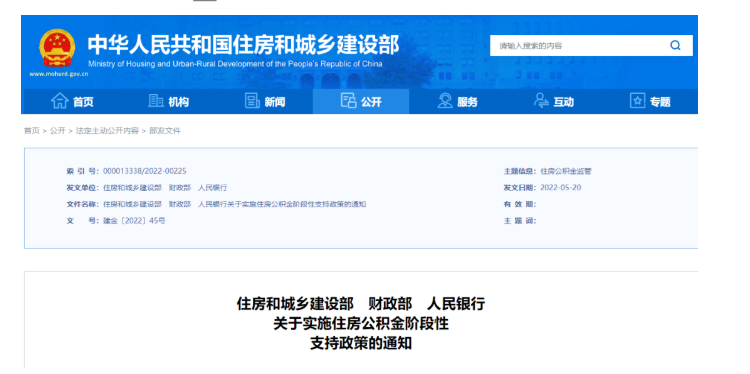Select the 公开 navigation tab
750x374 pixels.
tap(361, 101)
